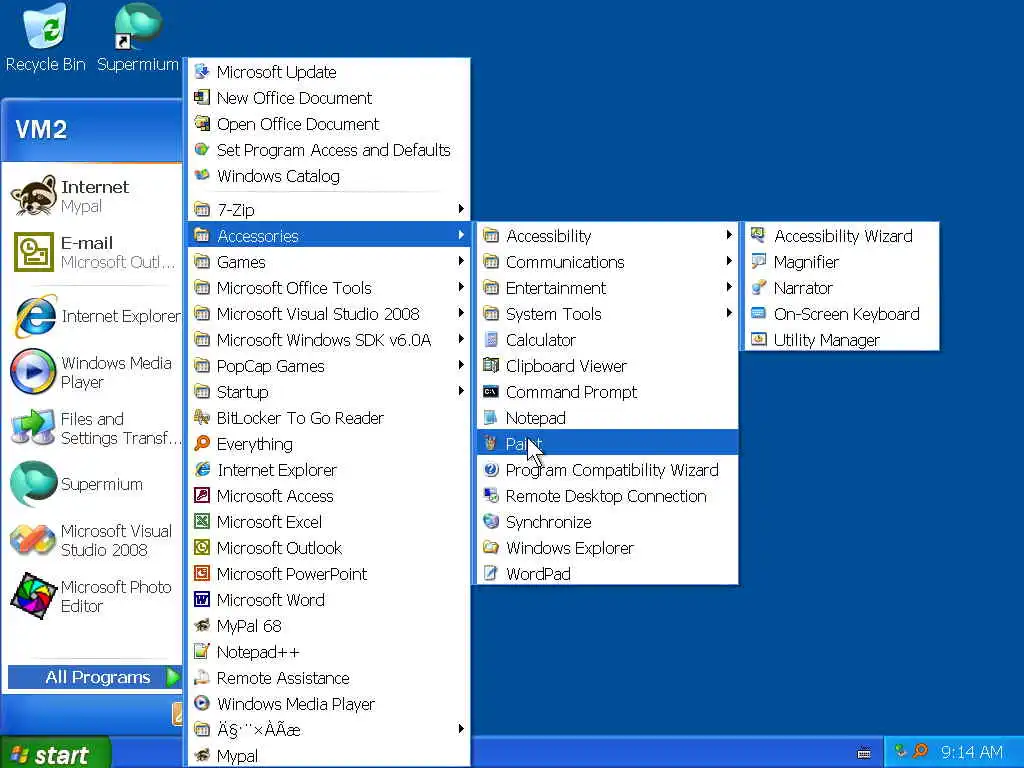
Task: Expand the System Tools submenu arrow
Action: tap(729, 313)
